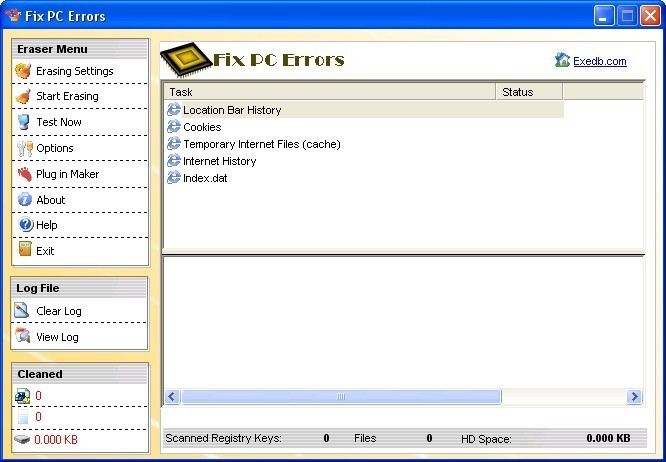Click the Exit door icon
The width and height of the screenshot is (666, 462).
[25, 249]
